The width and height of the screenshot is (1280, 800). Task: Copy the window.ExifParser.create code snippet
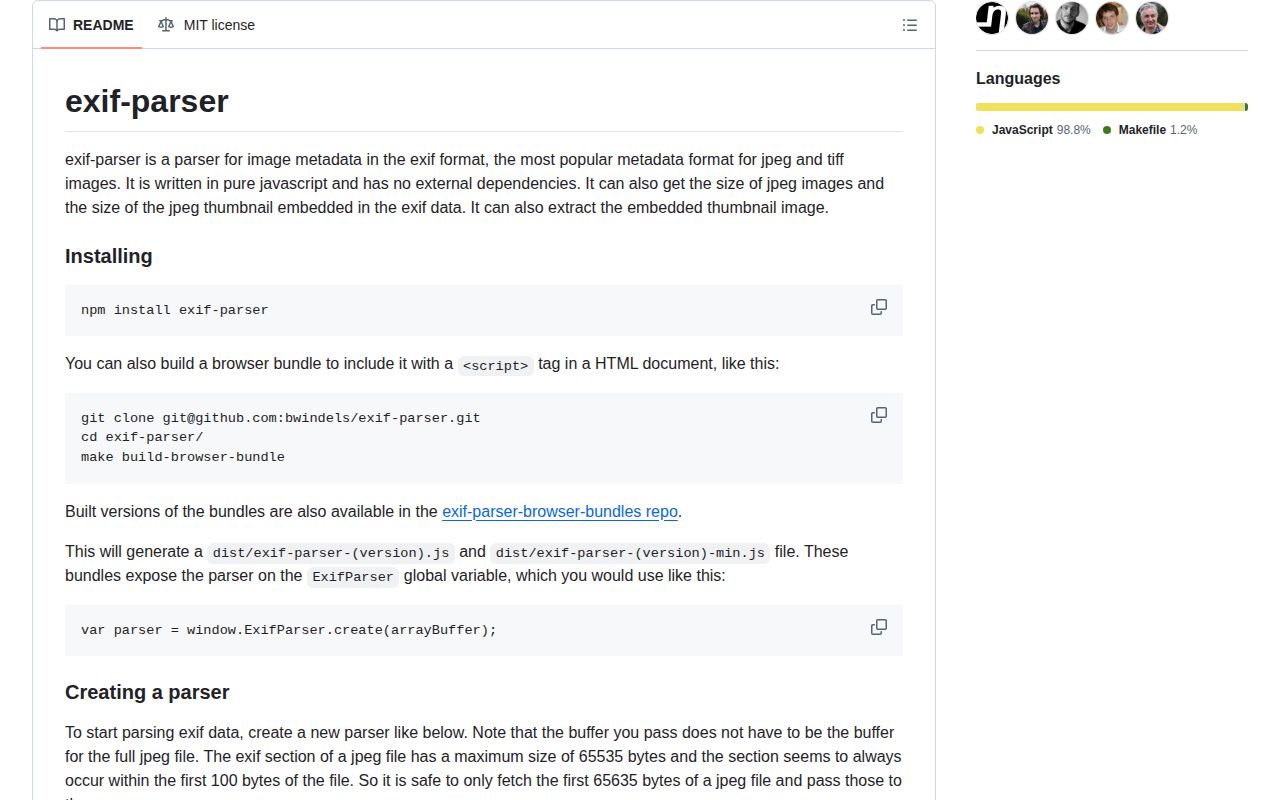879,627
